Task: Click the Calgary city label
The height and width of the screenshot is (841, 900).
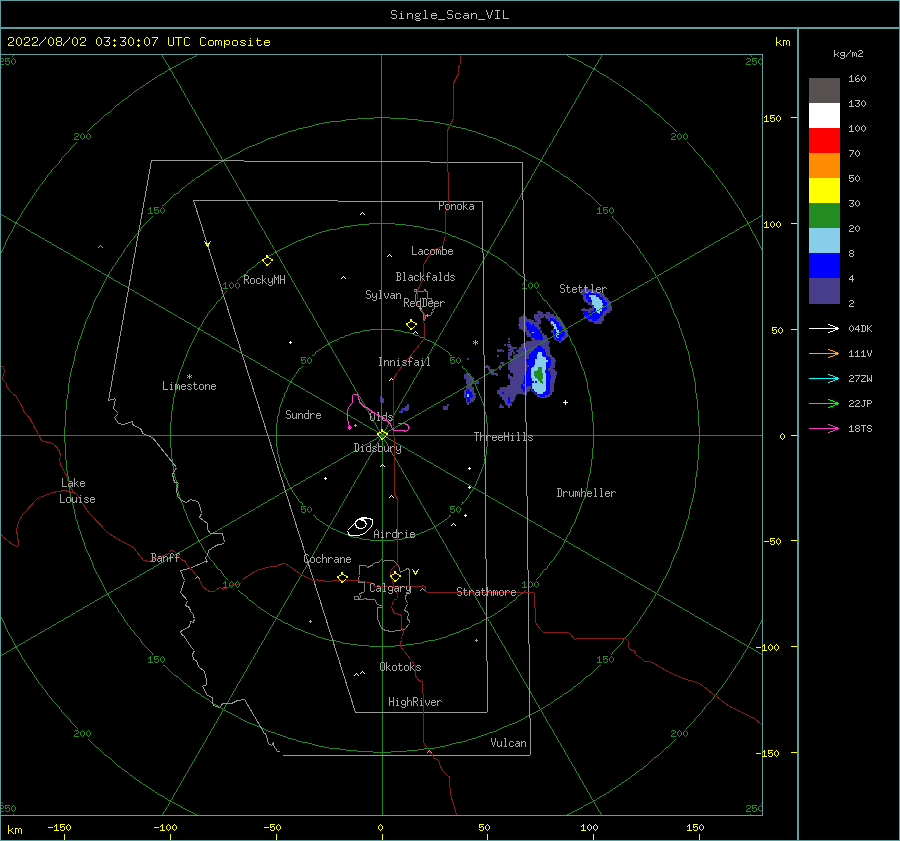Action: [390, 588]
